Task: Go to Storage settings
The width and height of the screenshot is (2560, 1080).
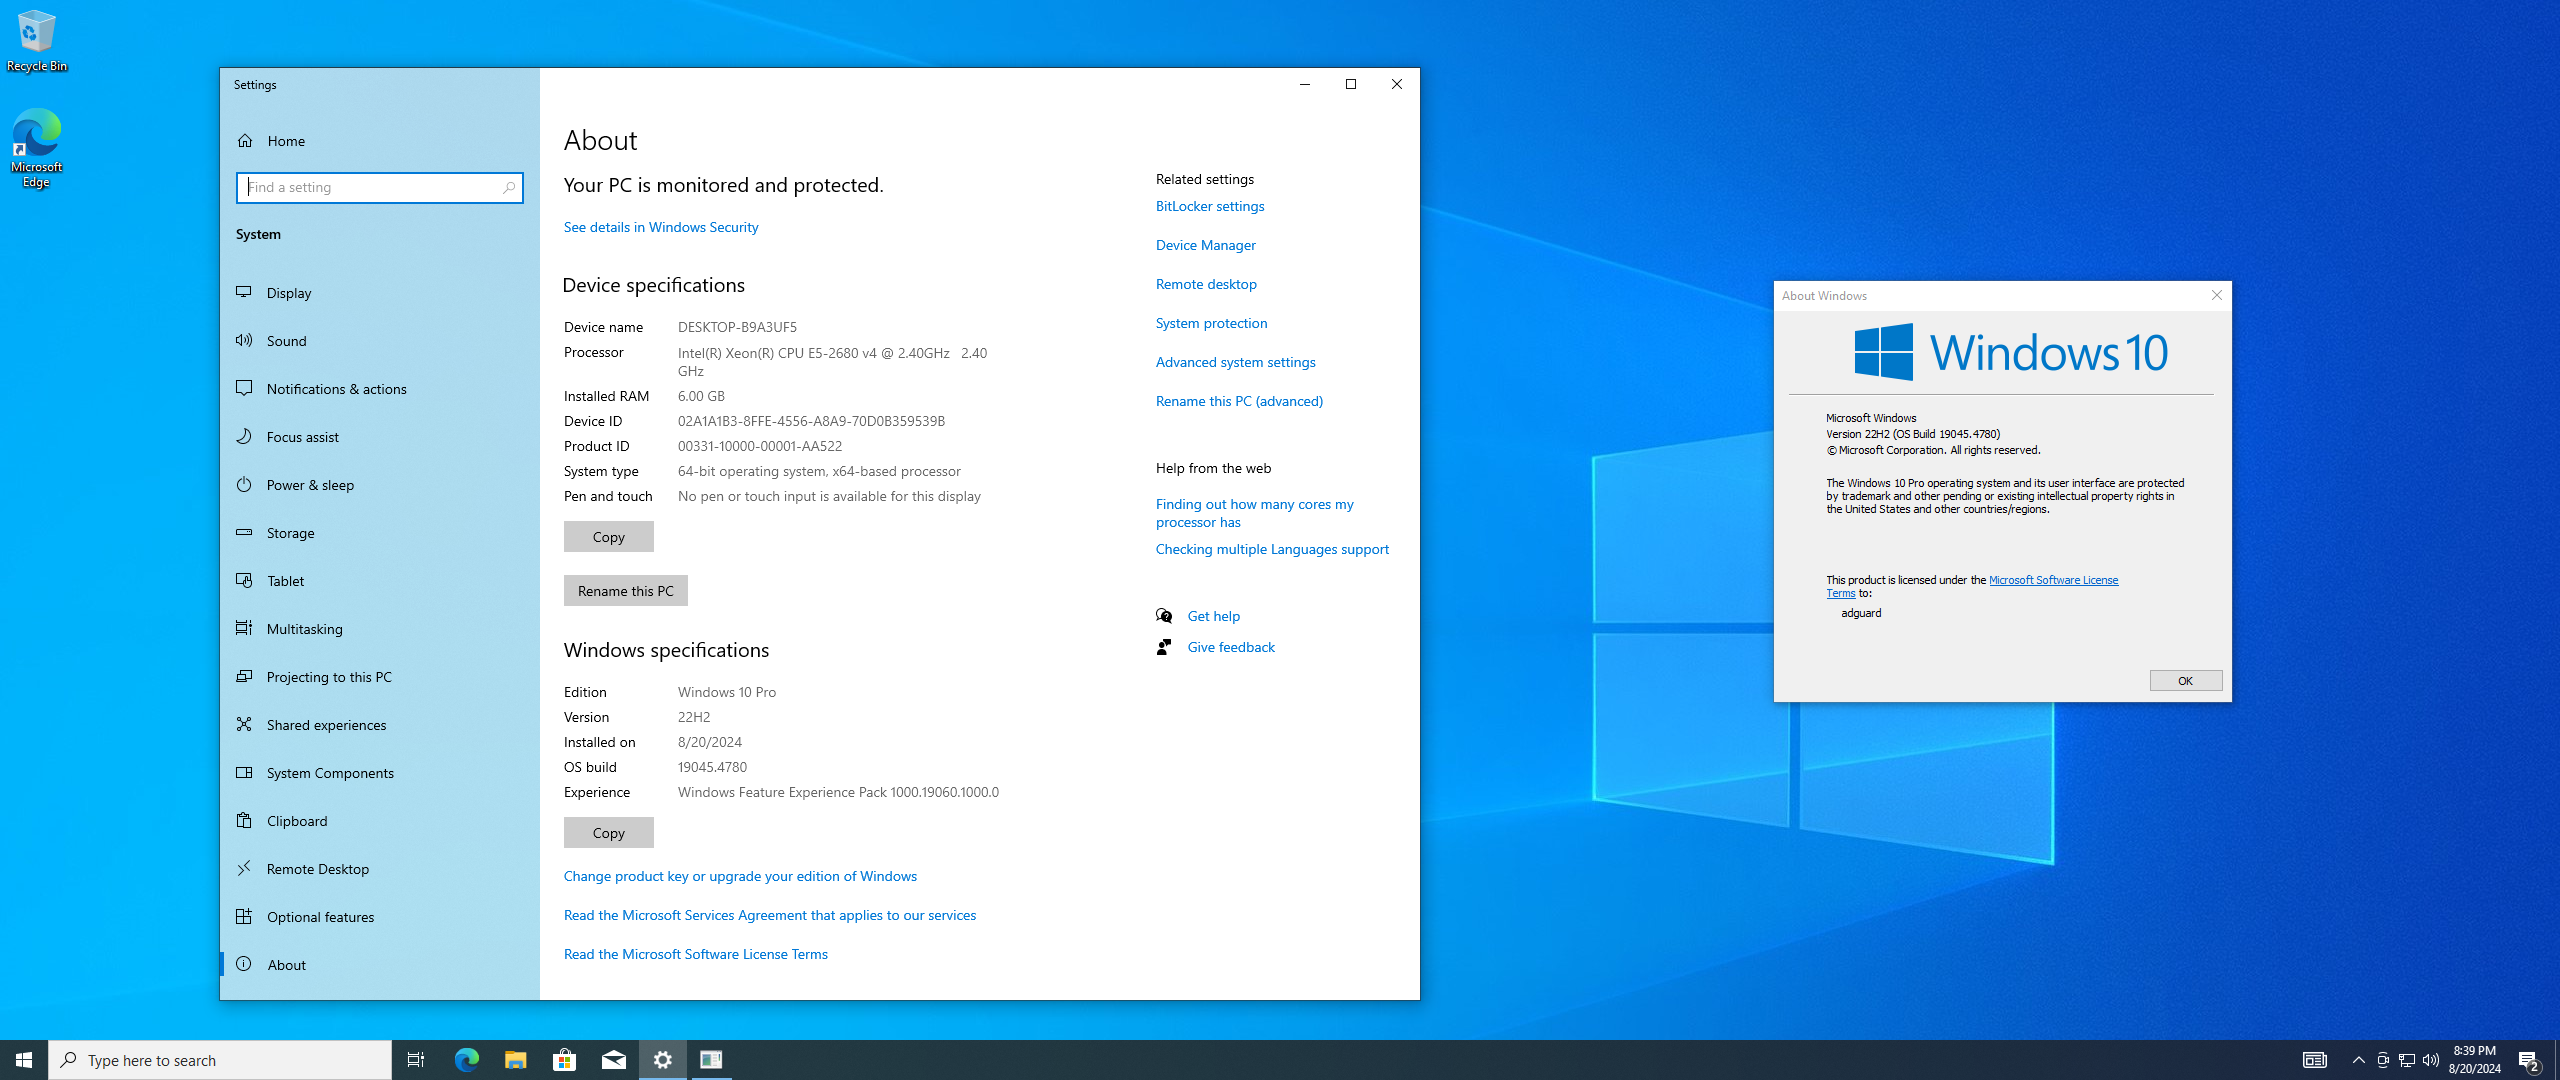Action: point(290,533)
